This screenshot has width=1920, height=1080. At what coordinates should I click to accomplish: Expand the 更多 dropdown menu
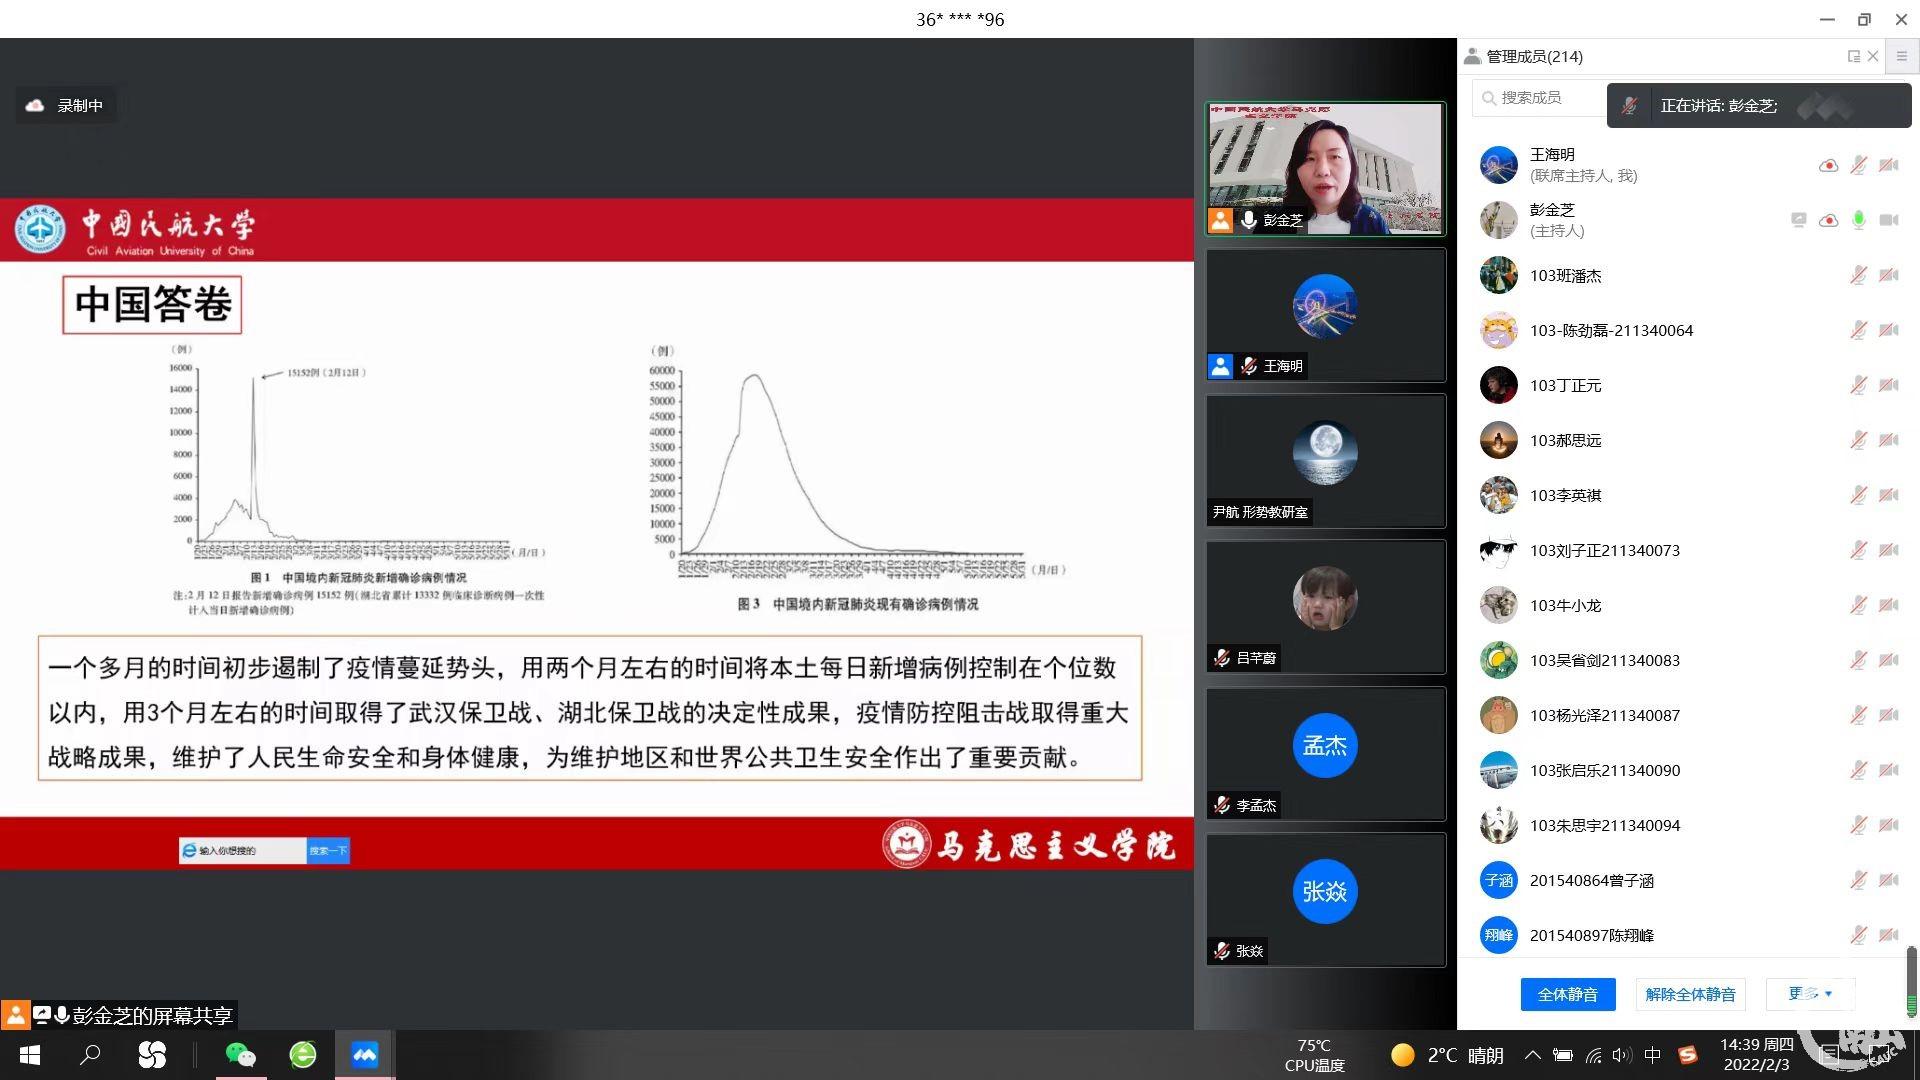click(1810, 993)
